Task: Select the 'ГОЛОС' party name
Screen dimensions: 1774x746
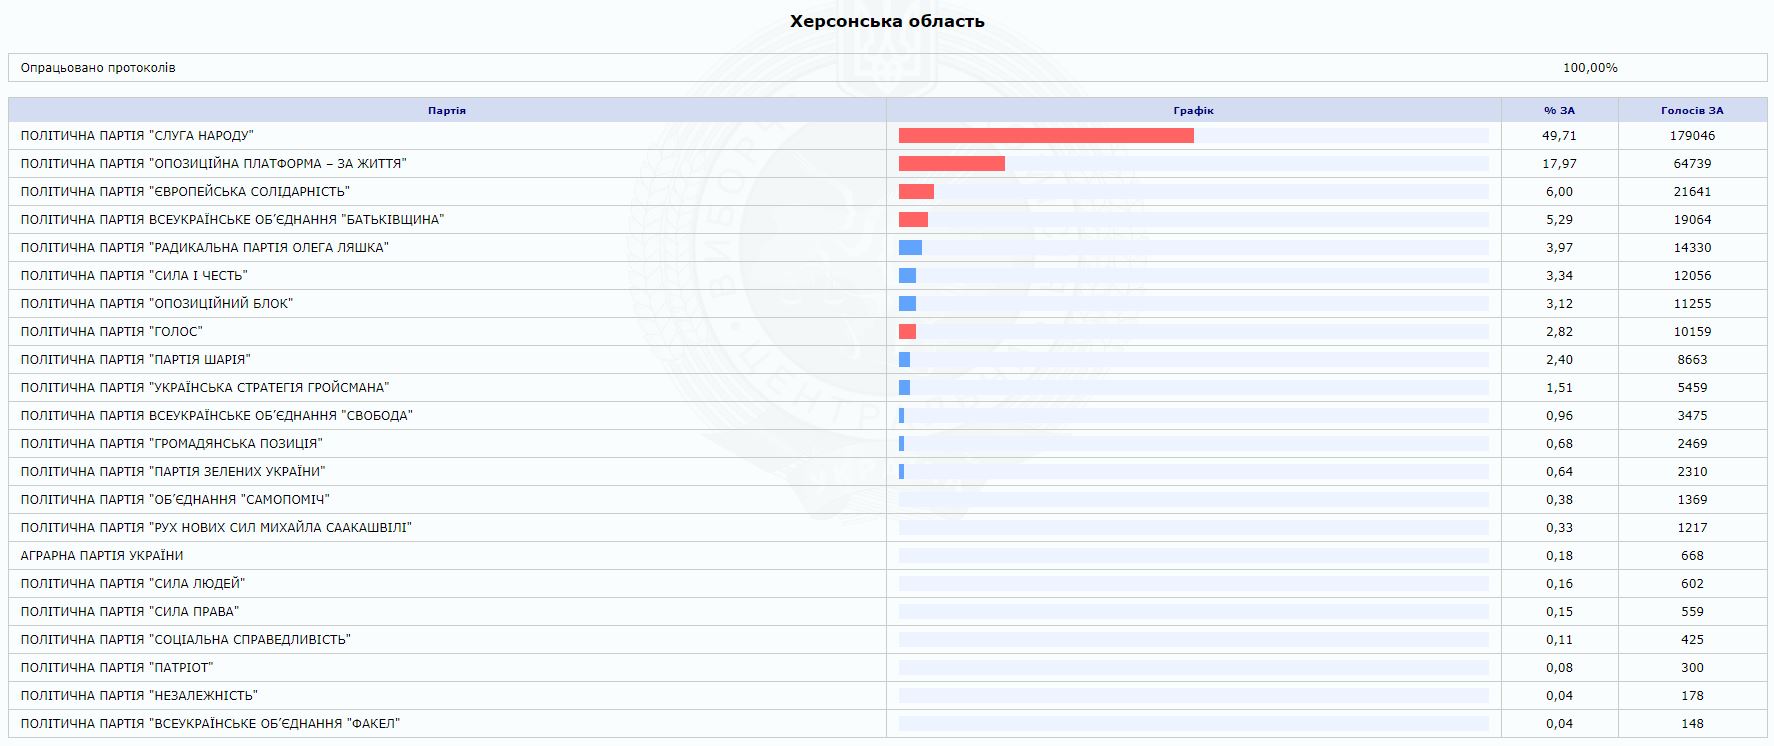Action: point(111,332)
